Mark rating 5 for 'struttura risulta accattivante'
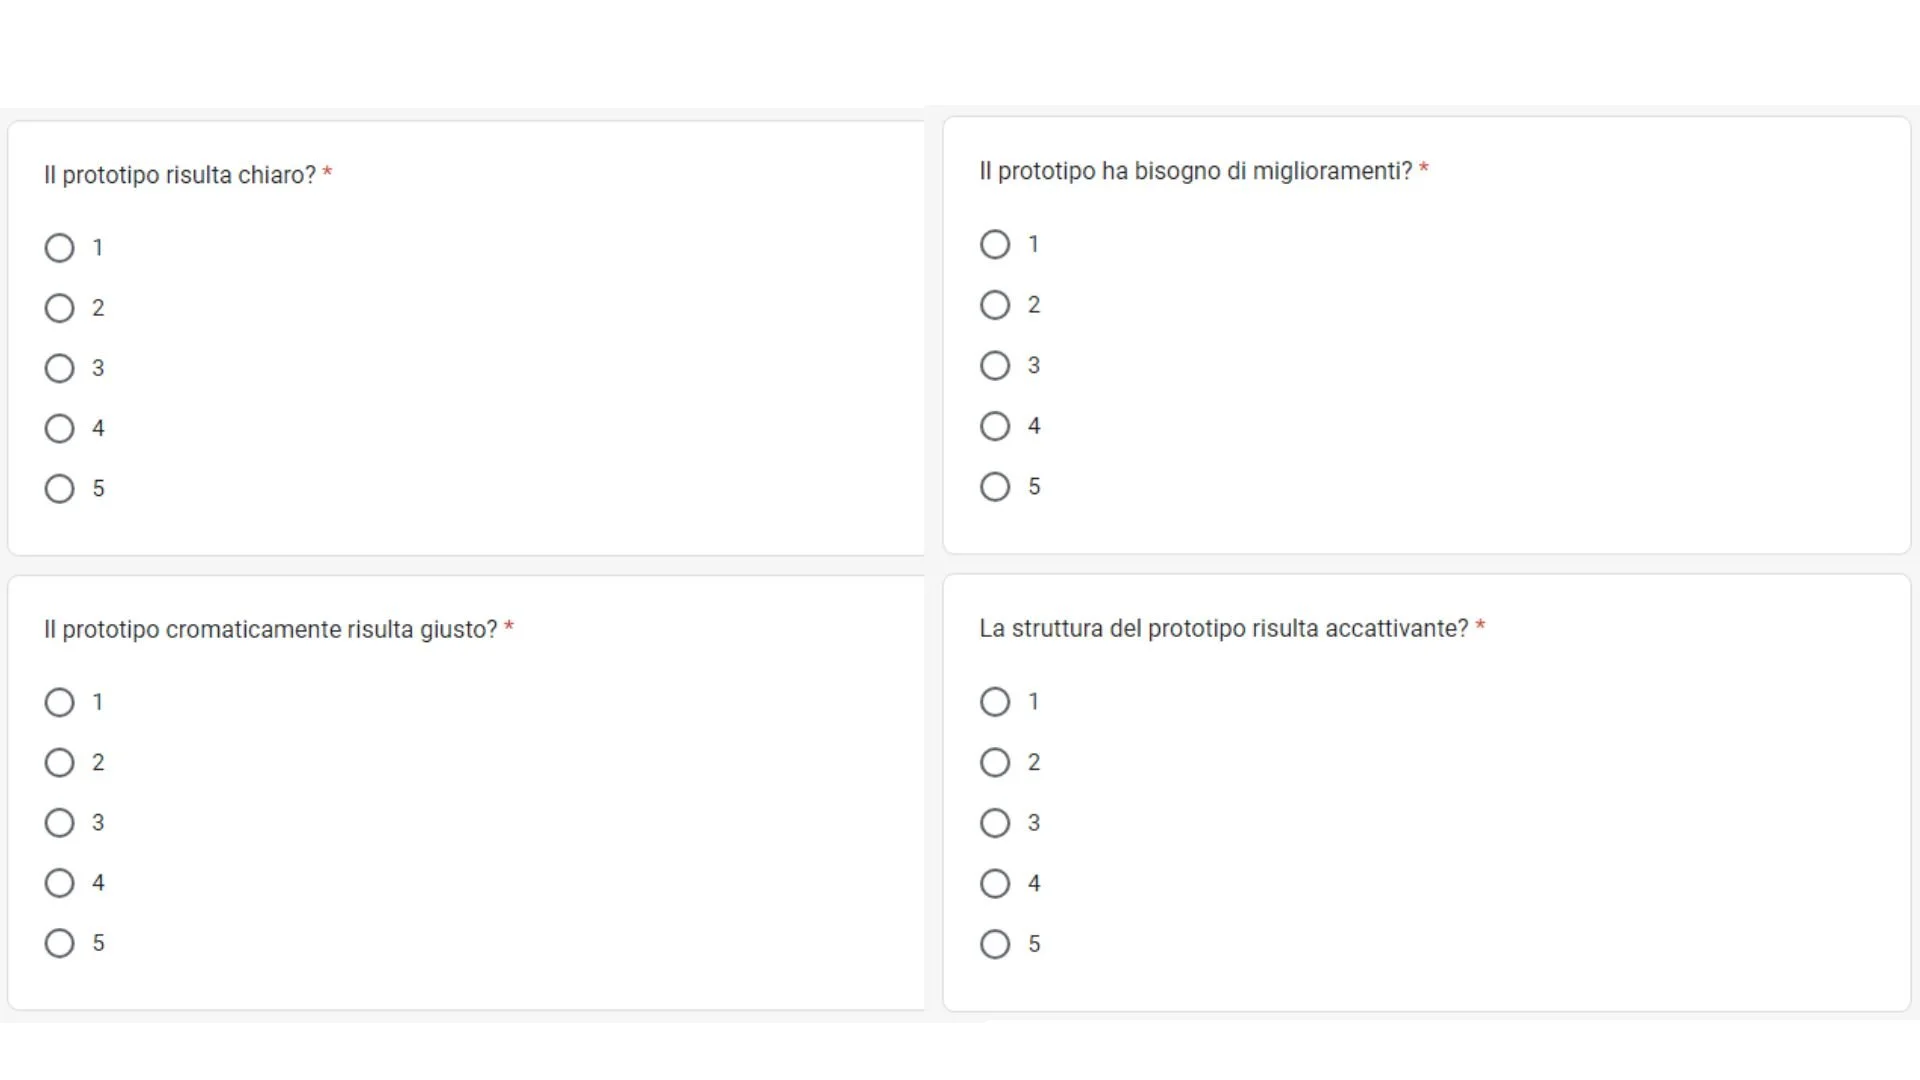This screenshot has height=1080, width=1920. pos(995,944)
